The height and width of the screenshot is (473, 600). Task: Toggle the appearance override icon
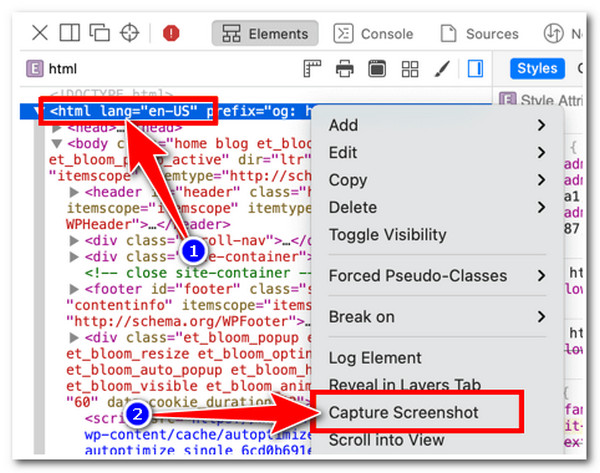[377, 69]
